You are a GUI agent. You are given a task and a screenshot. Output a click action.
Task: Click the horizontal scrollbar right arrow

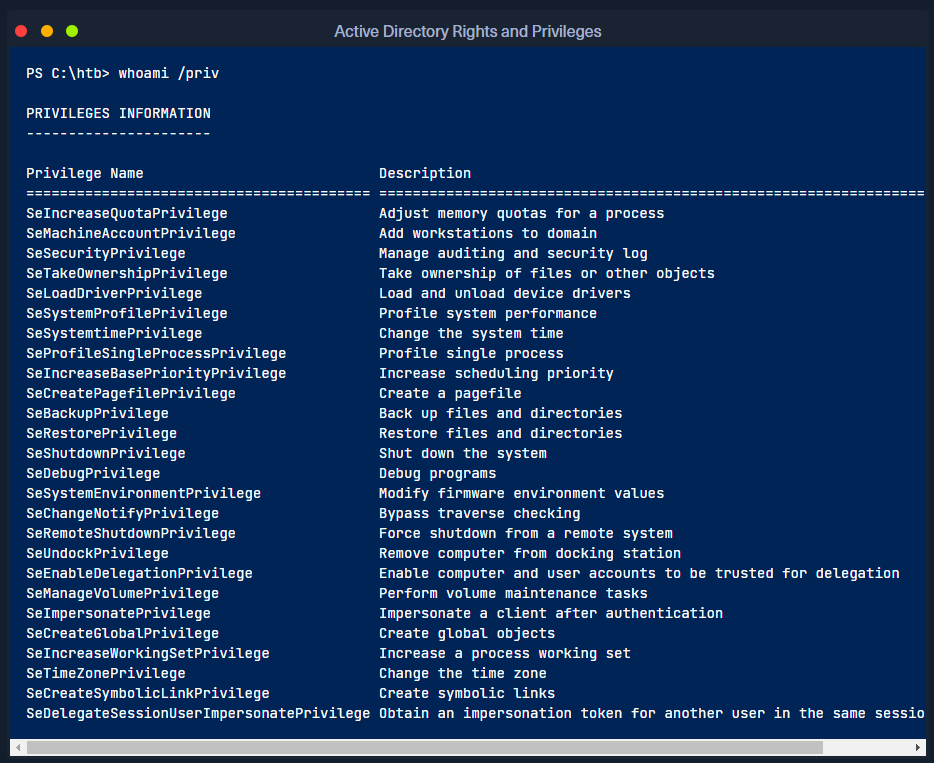point(917,747)
